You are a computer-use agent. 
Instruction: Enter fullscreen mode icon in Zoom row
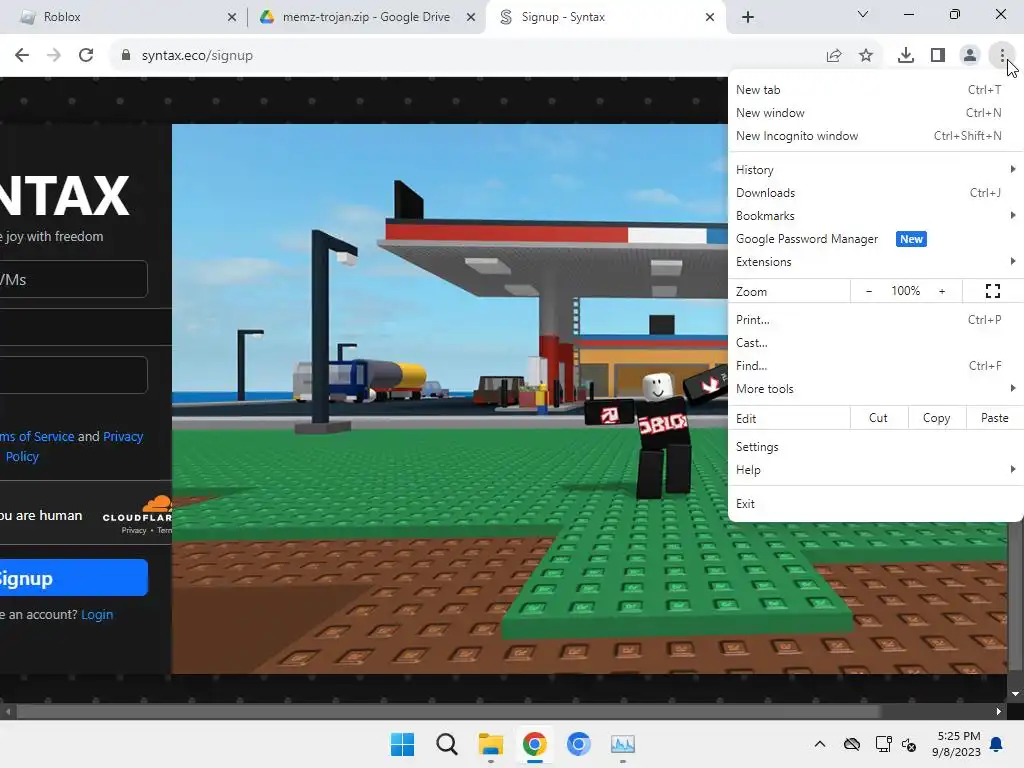pyautogui.click(x=993, y=291)
